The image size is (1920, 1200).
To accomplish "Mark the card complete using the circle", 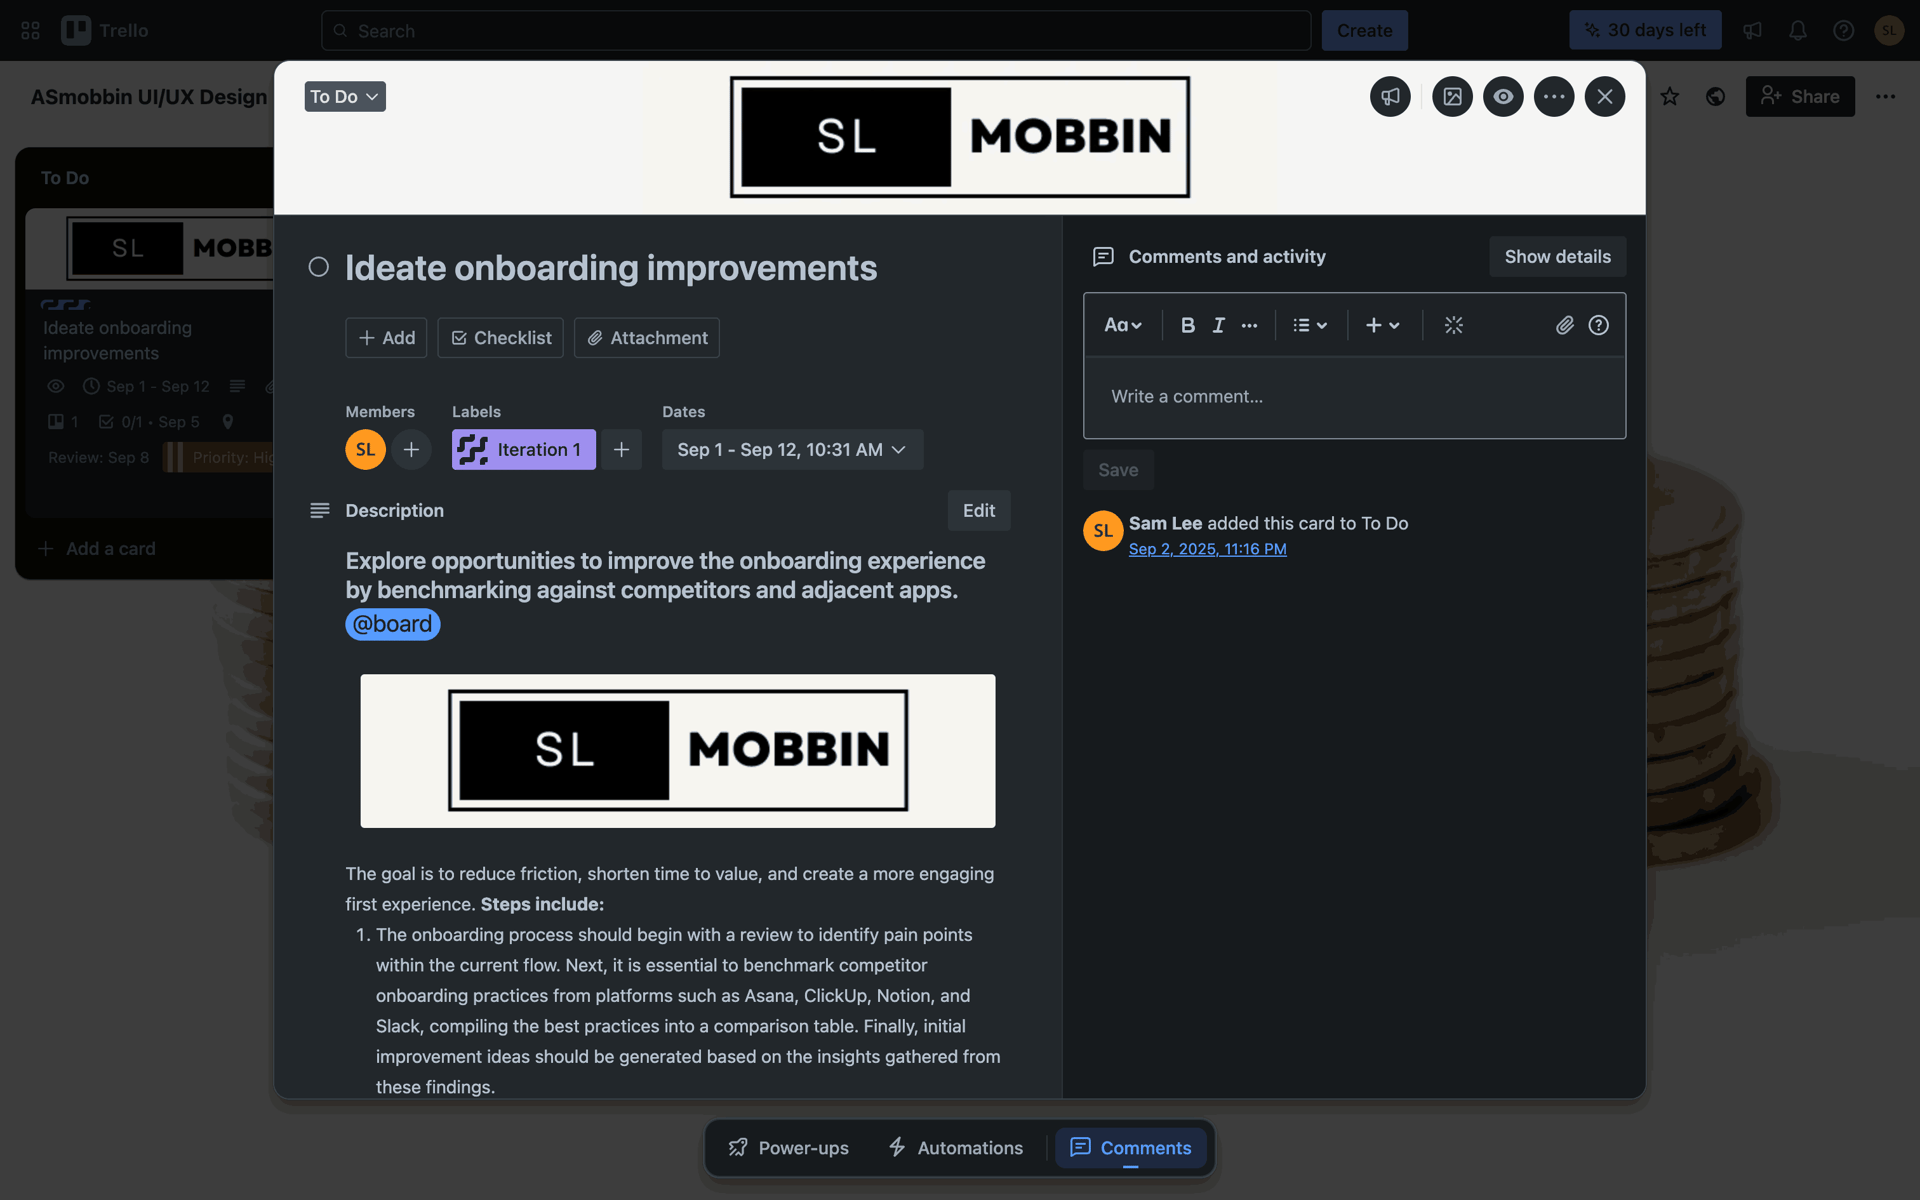I will tap(319, 267).
